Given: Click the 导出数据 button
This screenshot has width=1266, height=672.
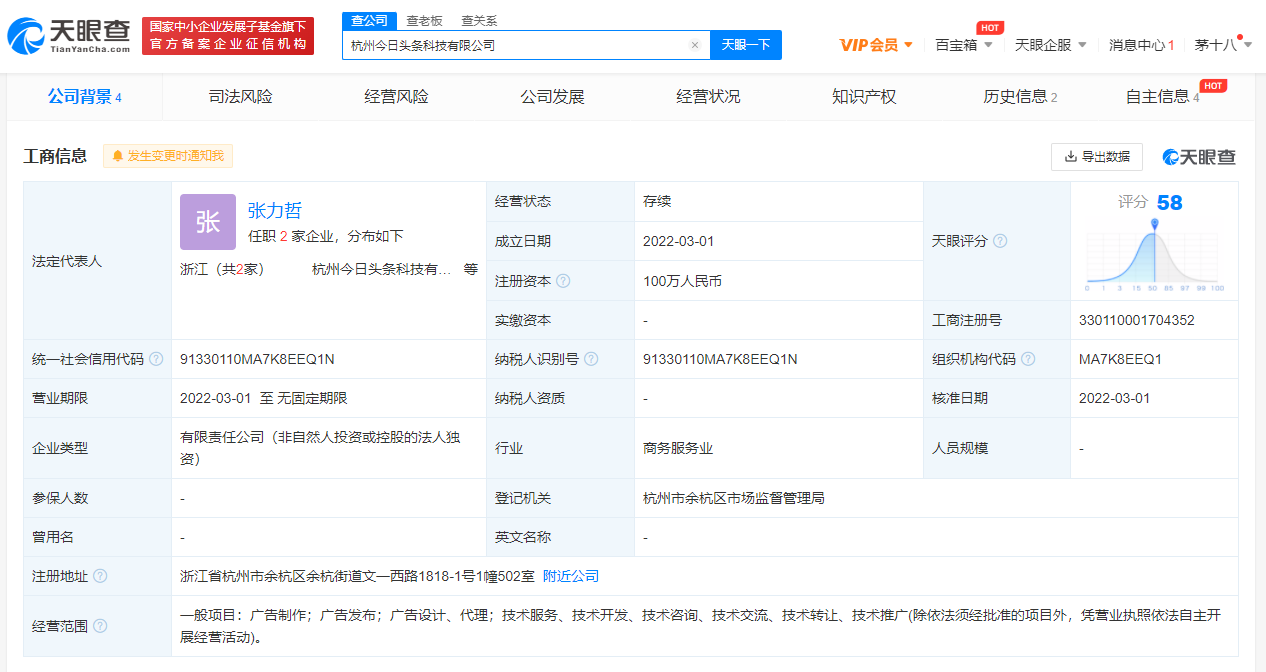Looking at the screenshot, I should [1096, 157].
